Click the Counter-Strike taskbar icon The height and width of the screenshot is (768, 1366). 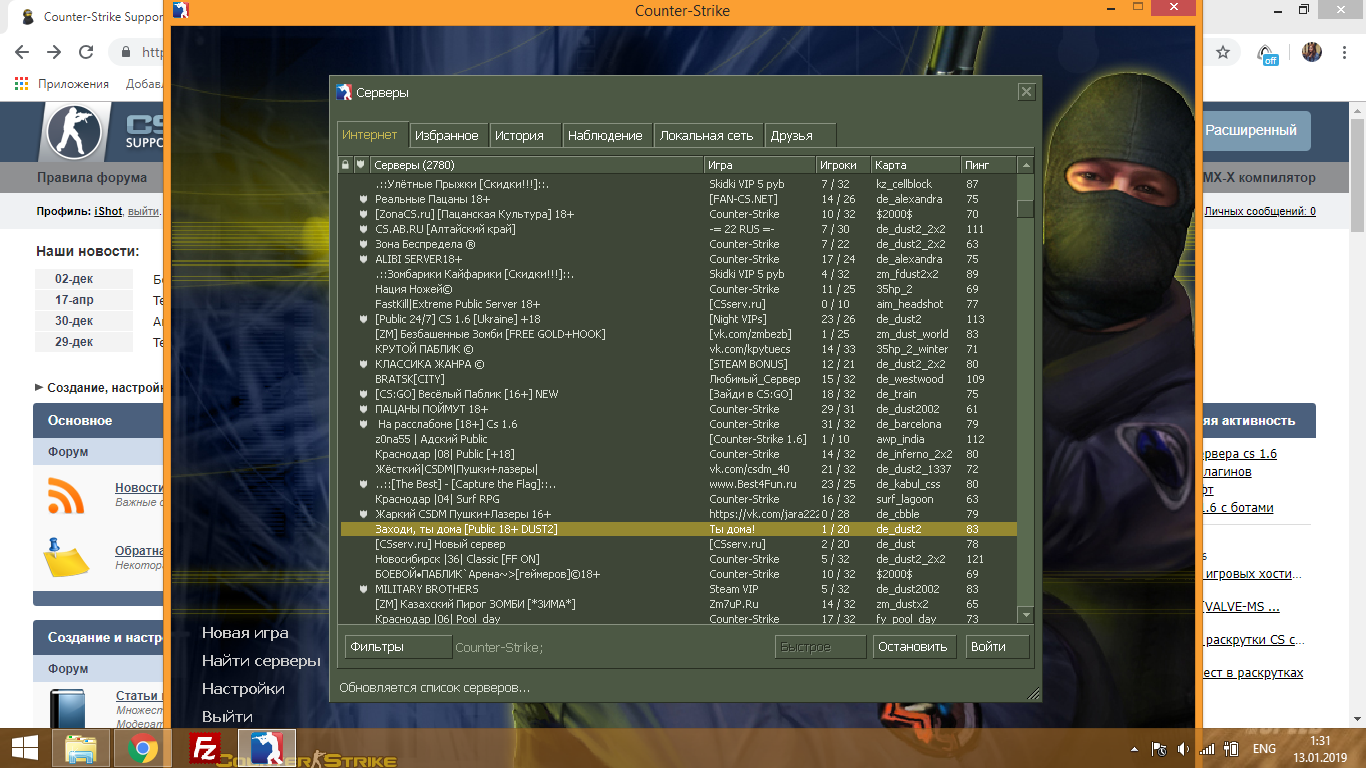(x=266, y=748)
